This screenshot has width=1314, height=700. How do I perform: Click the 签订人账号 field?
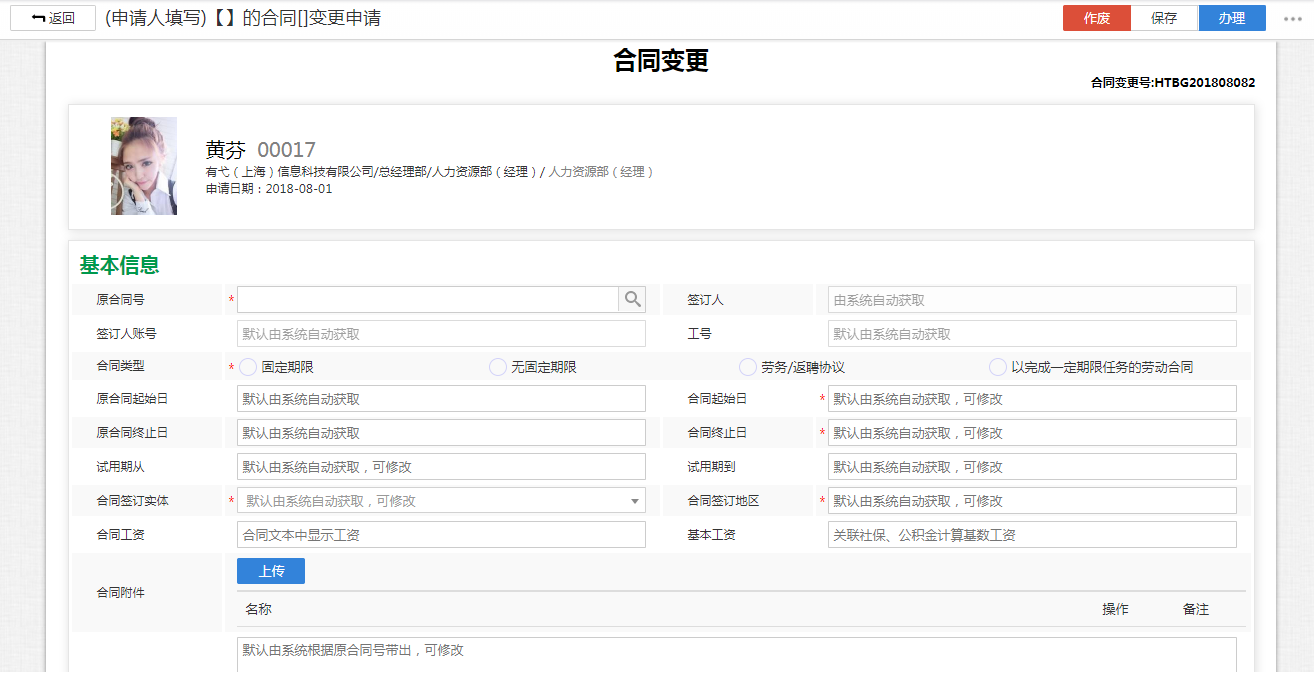tap(441, 334)
